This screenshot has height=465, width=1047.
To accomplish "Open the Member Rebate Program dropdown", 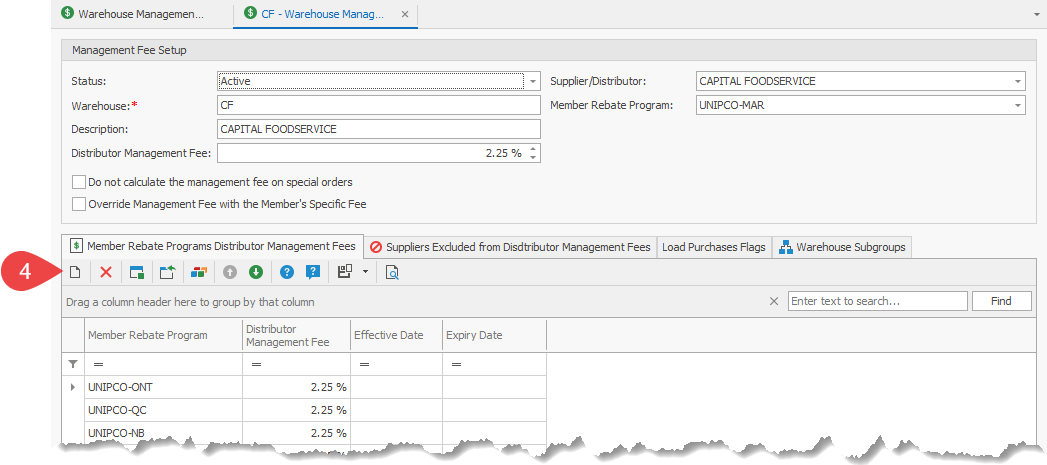I will tap(1017, 105).
